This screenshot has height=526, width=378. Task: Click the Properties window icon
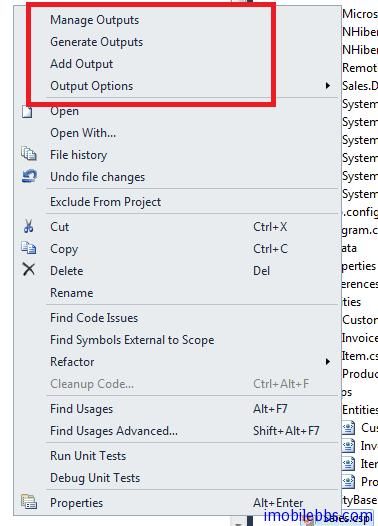[x=29, y=502]
